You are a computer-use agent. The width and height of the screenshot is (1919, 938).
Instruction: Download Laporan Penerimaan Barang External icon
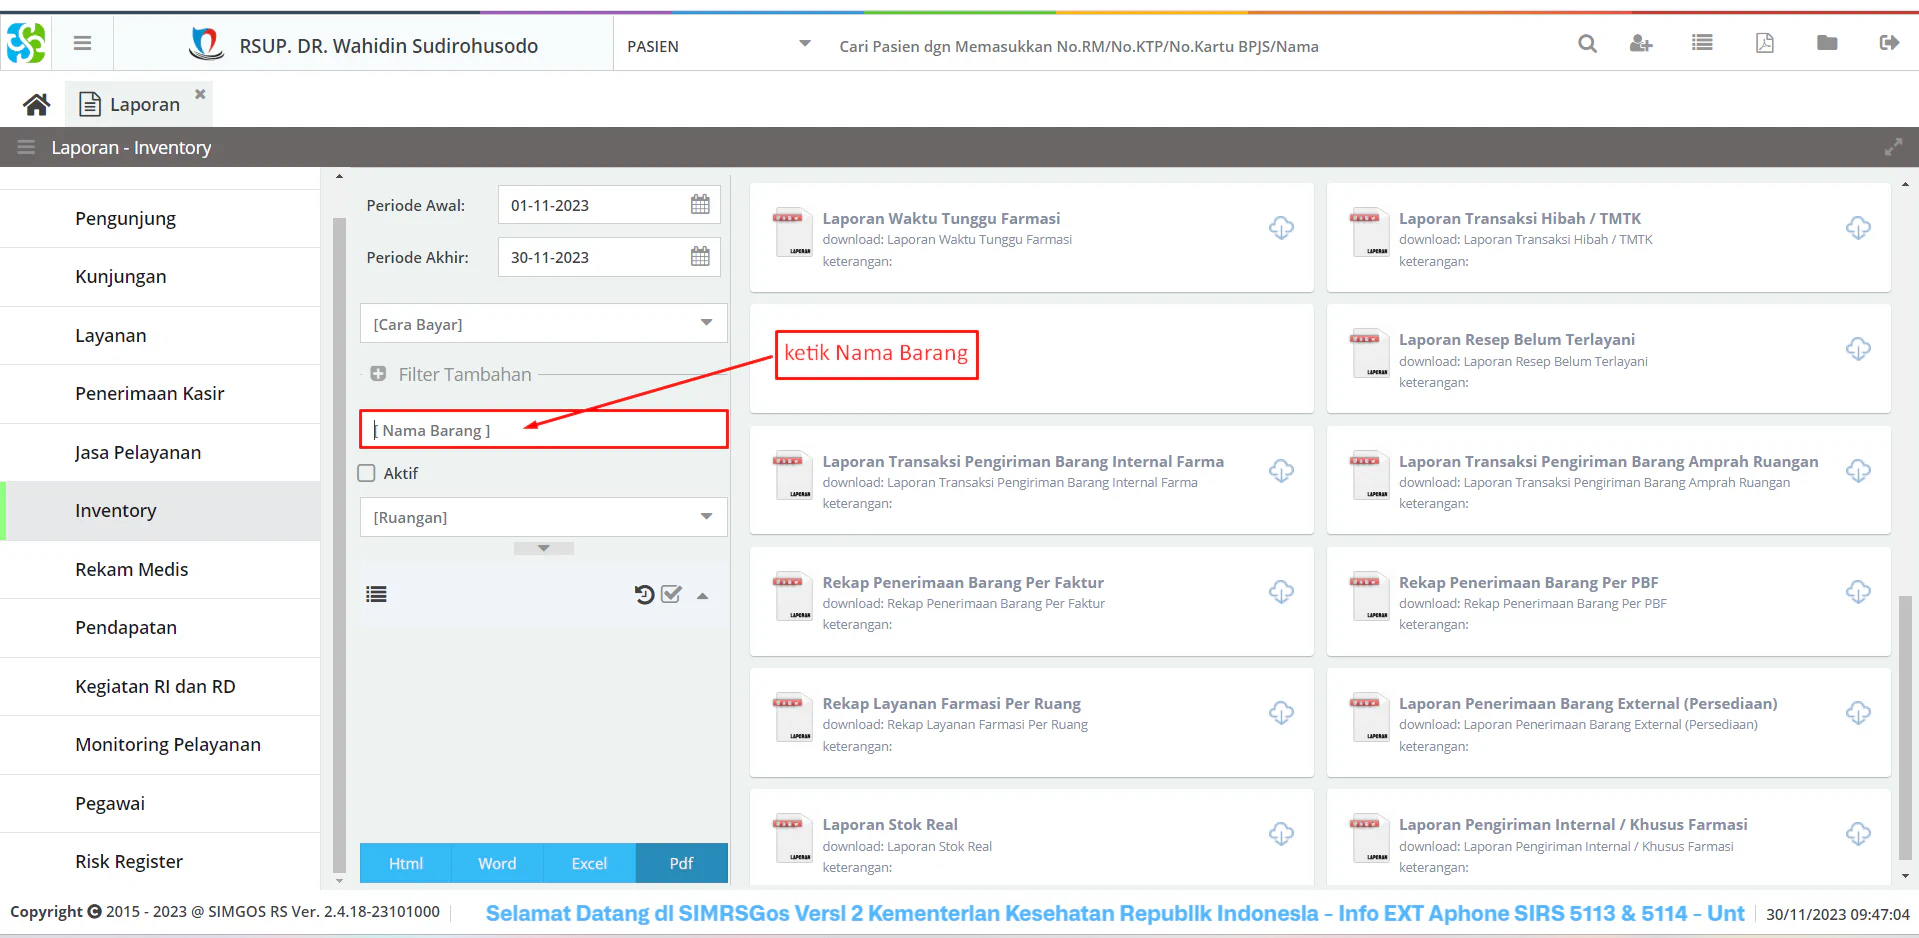pos(1858,713)
